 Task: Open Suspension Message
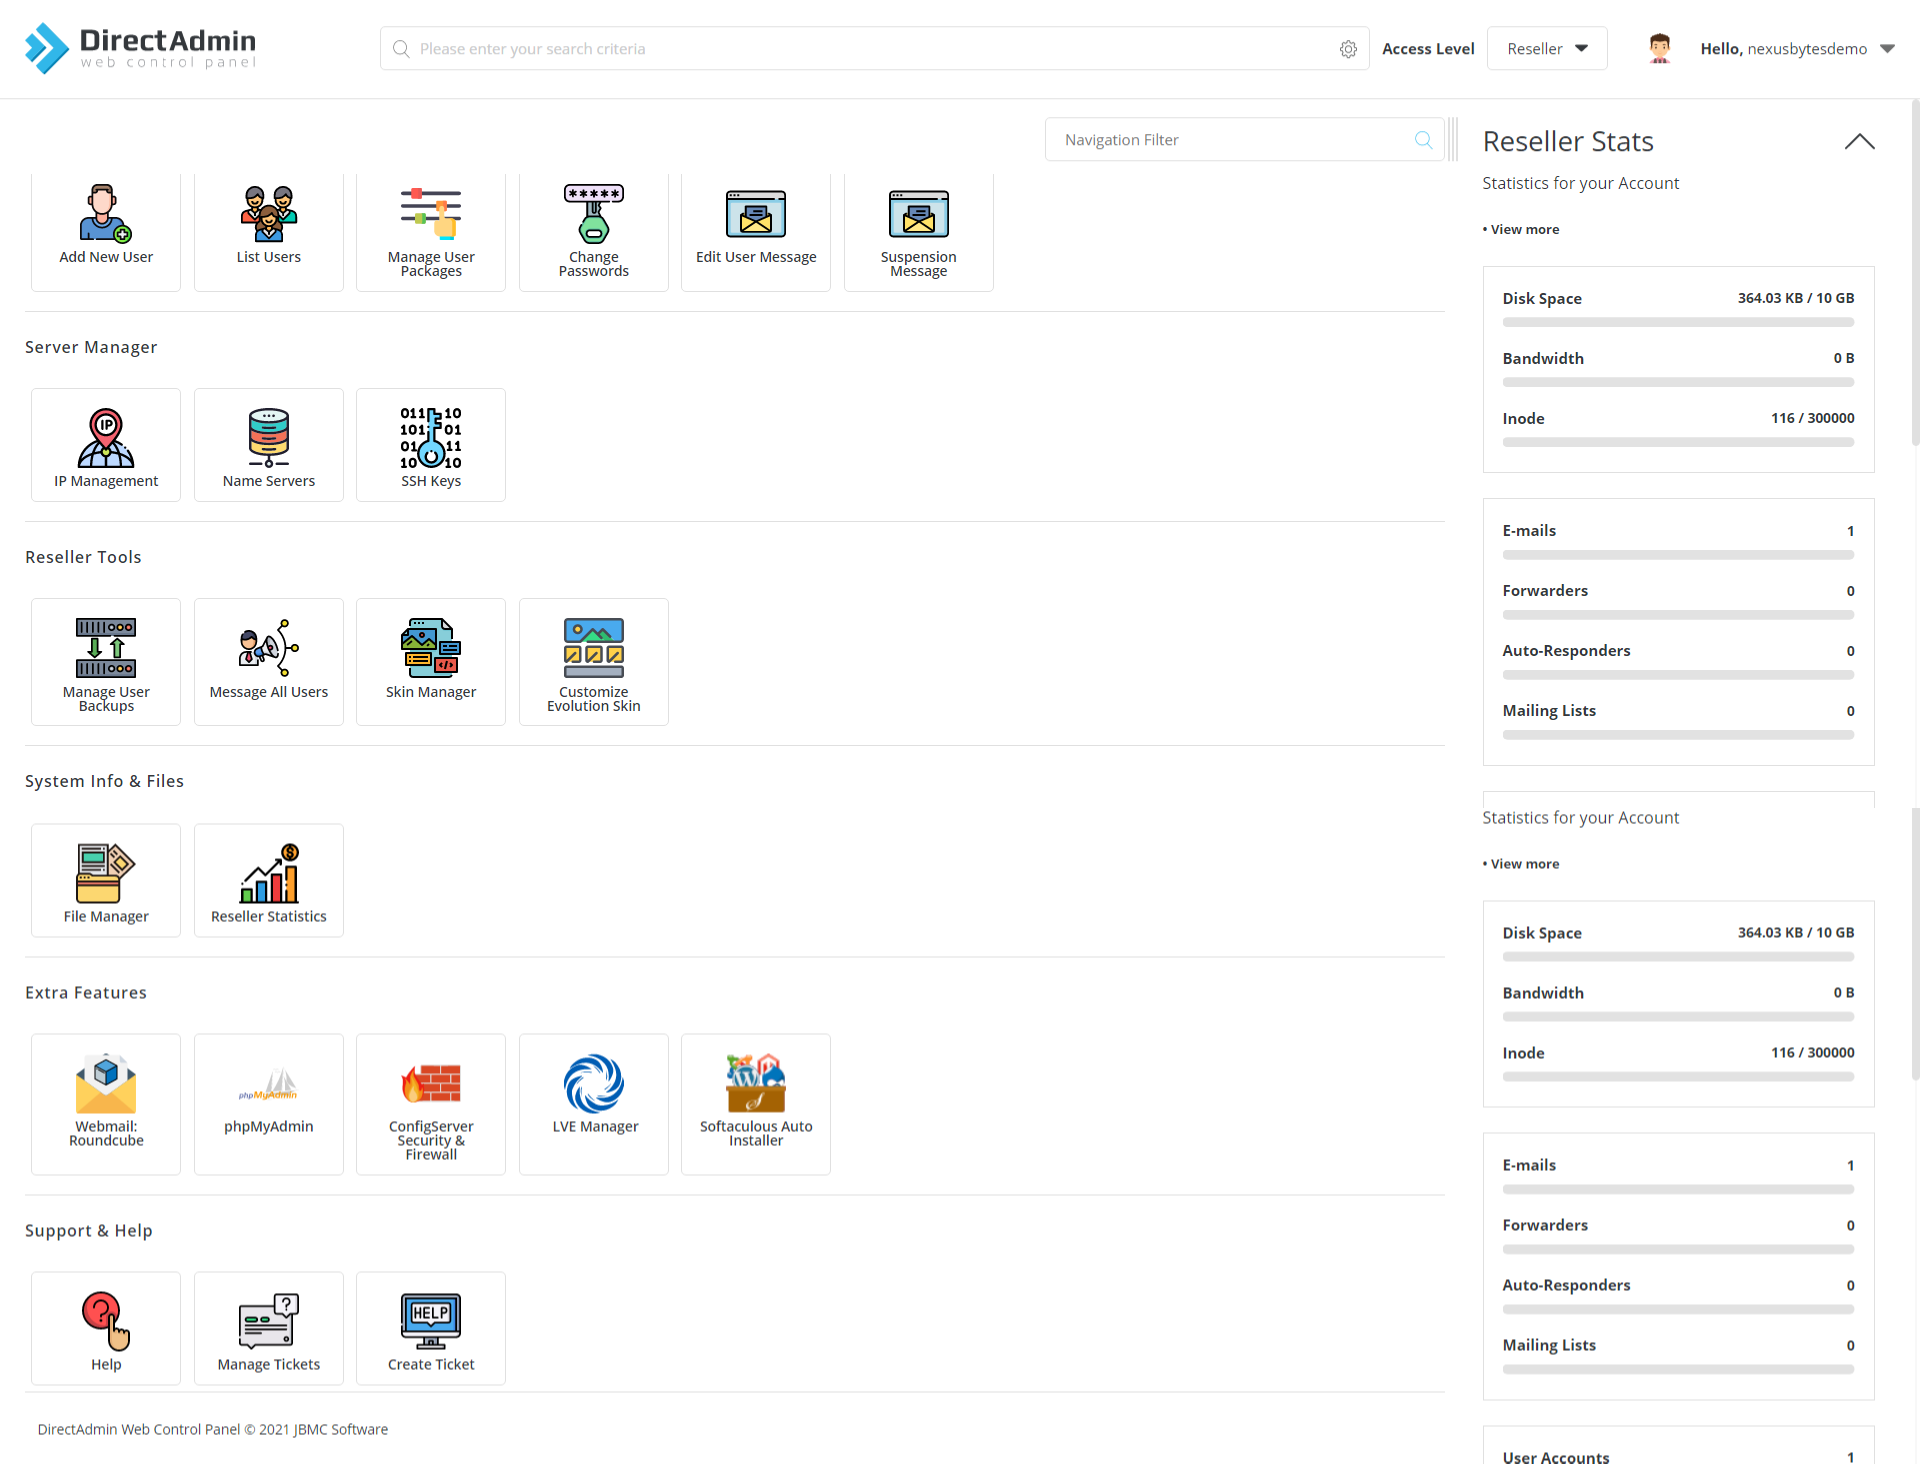point(919,230)
